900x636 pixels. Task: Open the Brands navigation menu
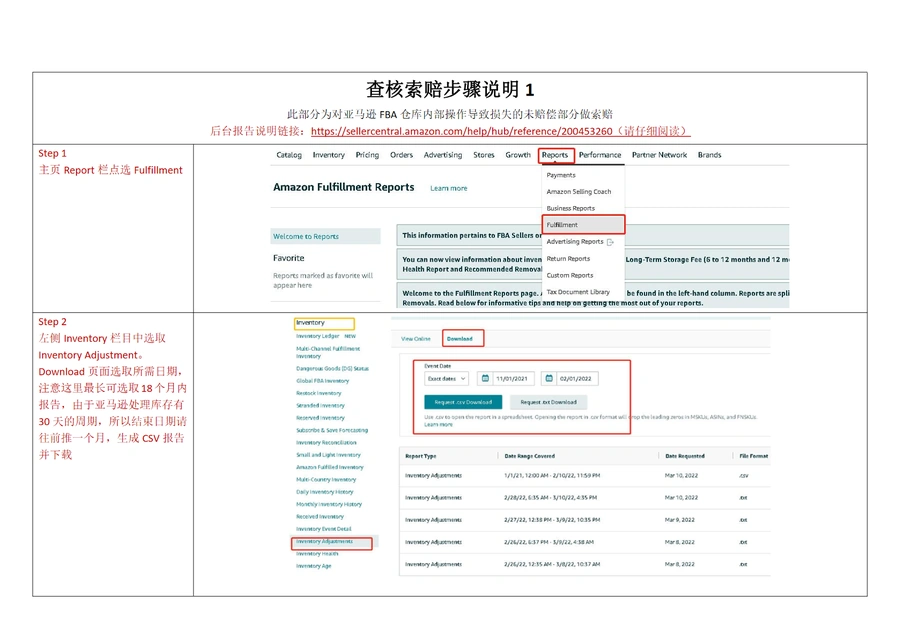(x=709, y=155)
